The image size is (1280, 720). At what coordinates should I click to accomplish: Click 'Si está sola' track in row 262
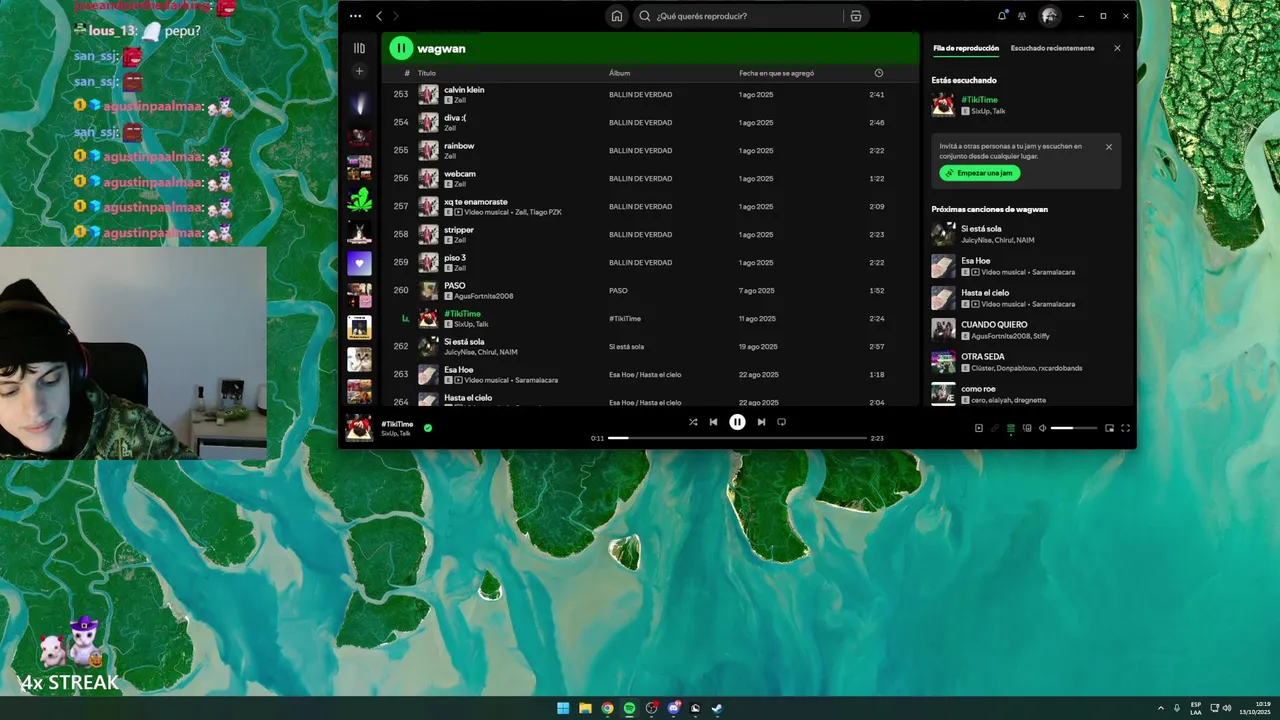pyautogui.click(x=464, y=342)
